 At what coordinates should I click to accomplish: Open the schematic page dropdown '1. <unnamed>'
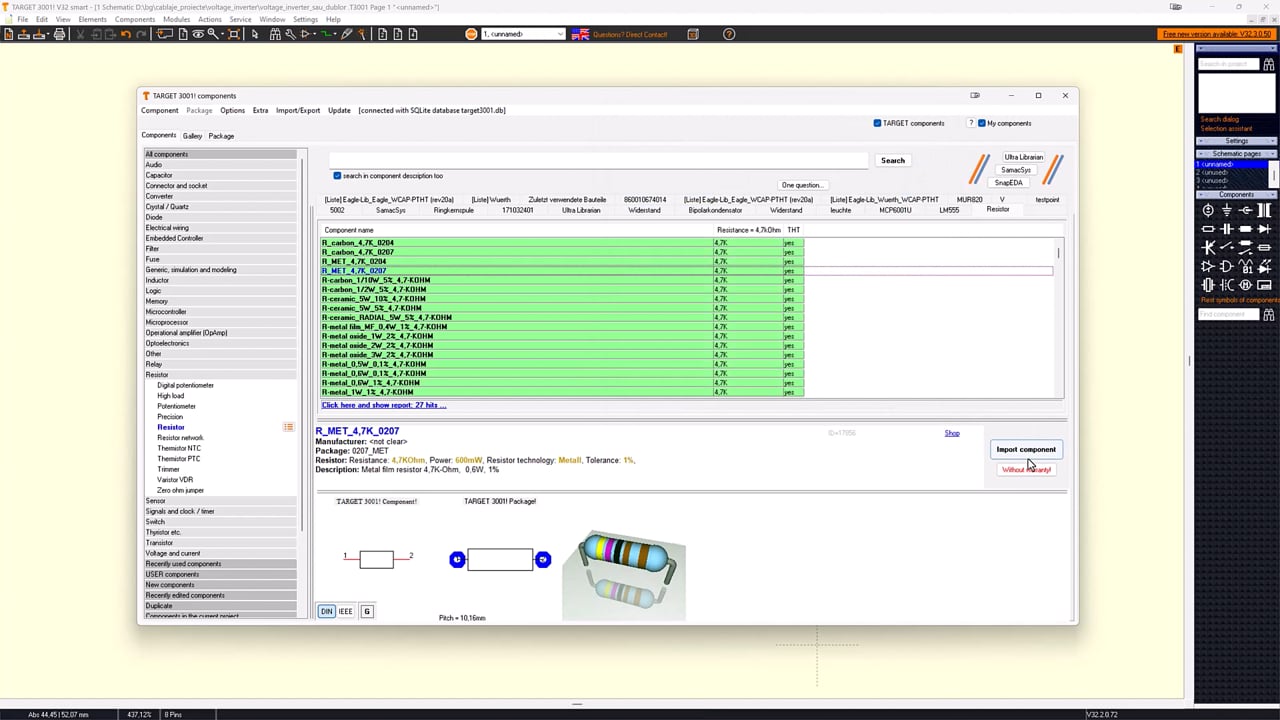click(523, 34)
